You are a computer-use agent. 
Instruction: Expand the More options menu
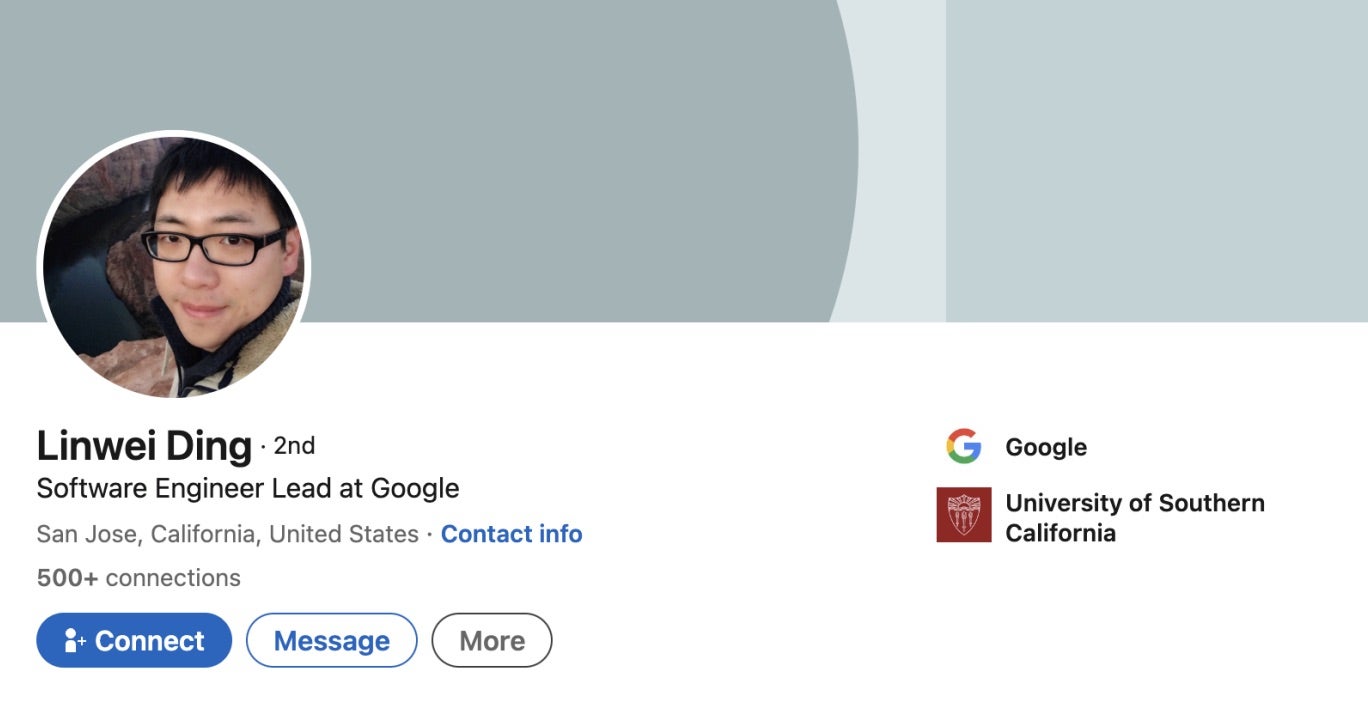click(491, 641)
